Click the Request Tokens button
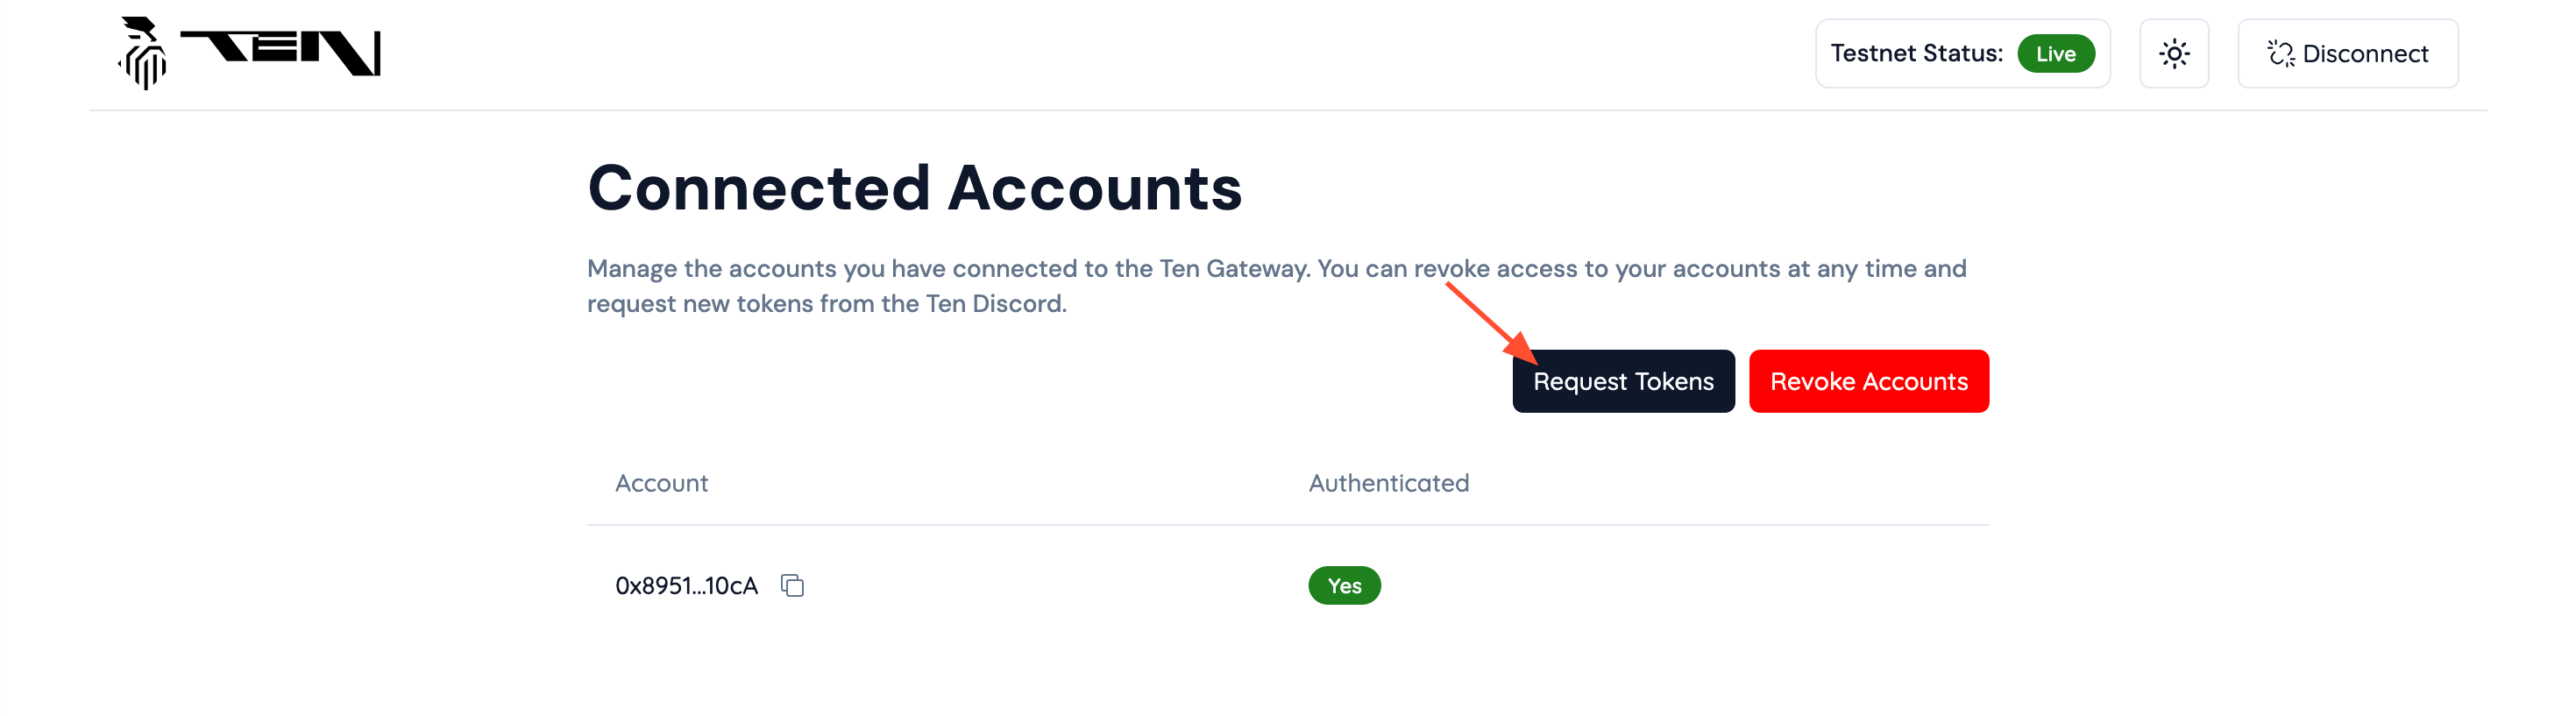Viewport: 2576px width, 716px height. point(1623,381)
